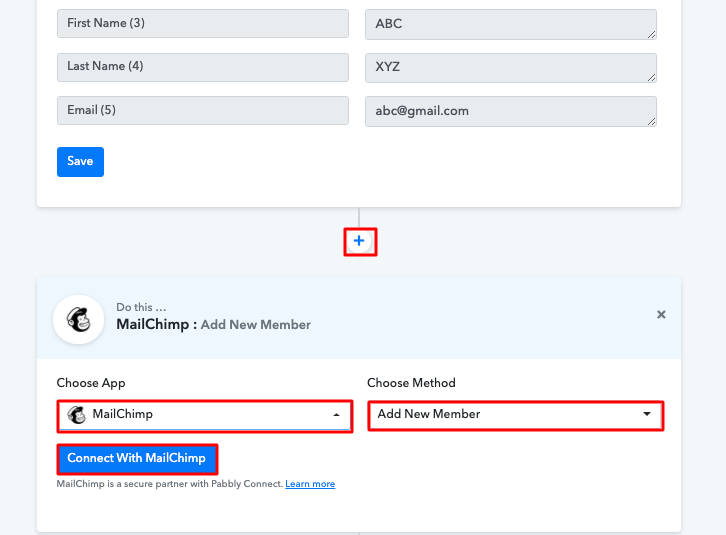Click the resize handle of the abc@gmail.com field

[x=651, y=121]
